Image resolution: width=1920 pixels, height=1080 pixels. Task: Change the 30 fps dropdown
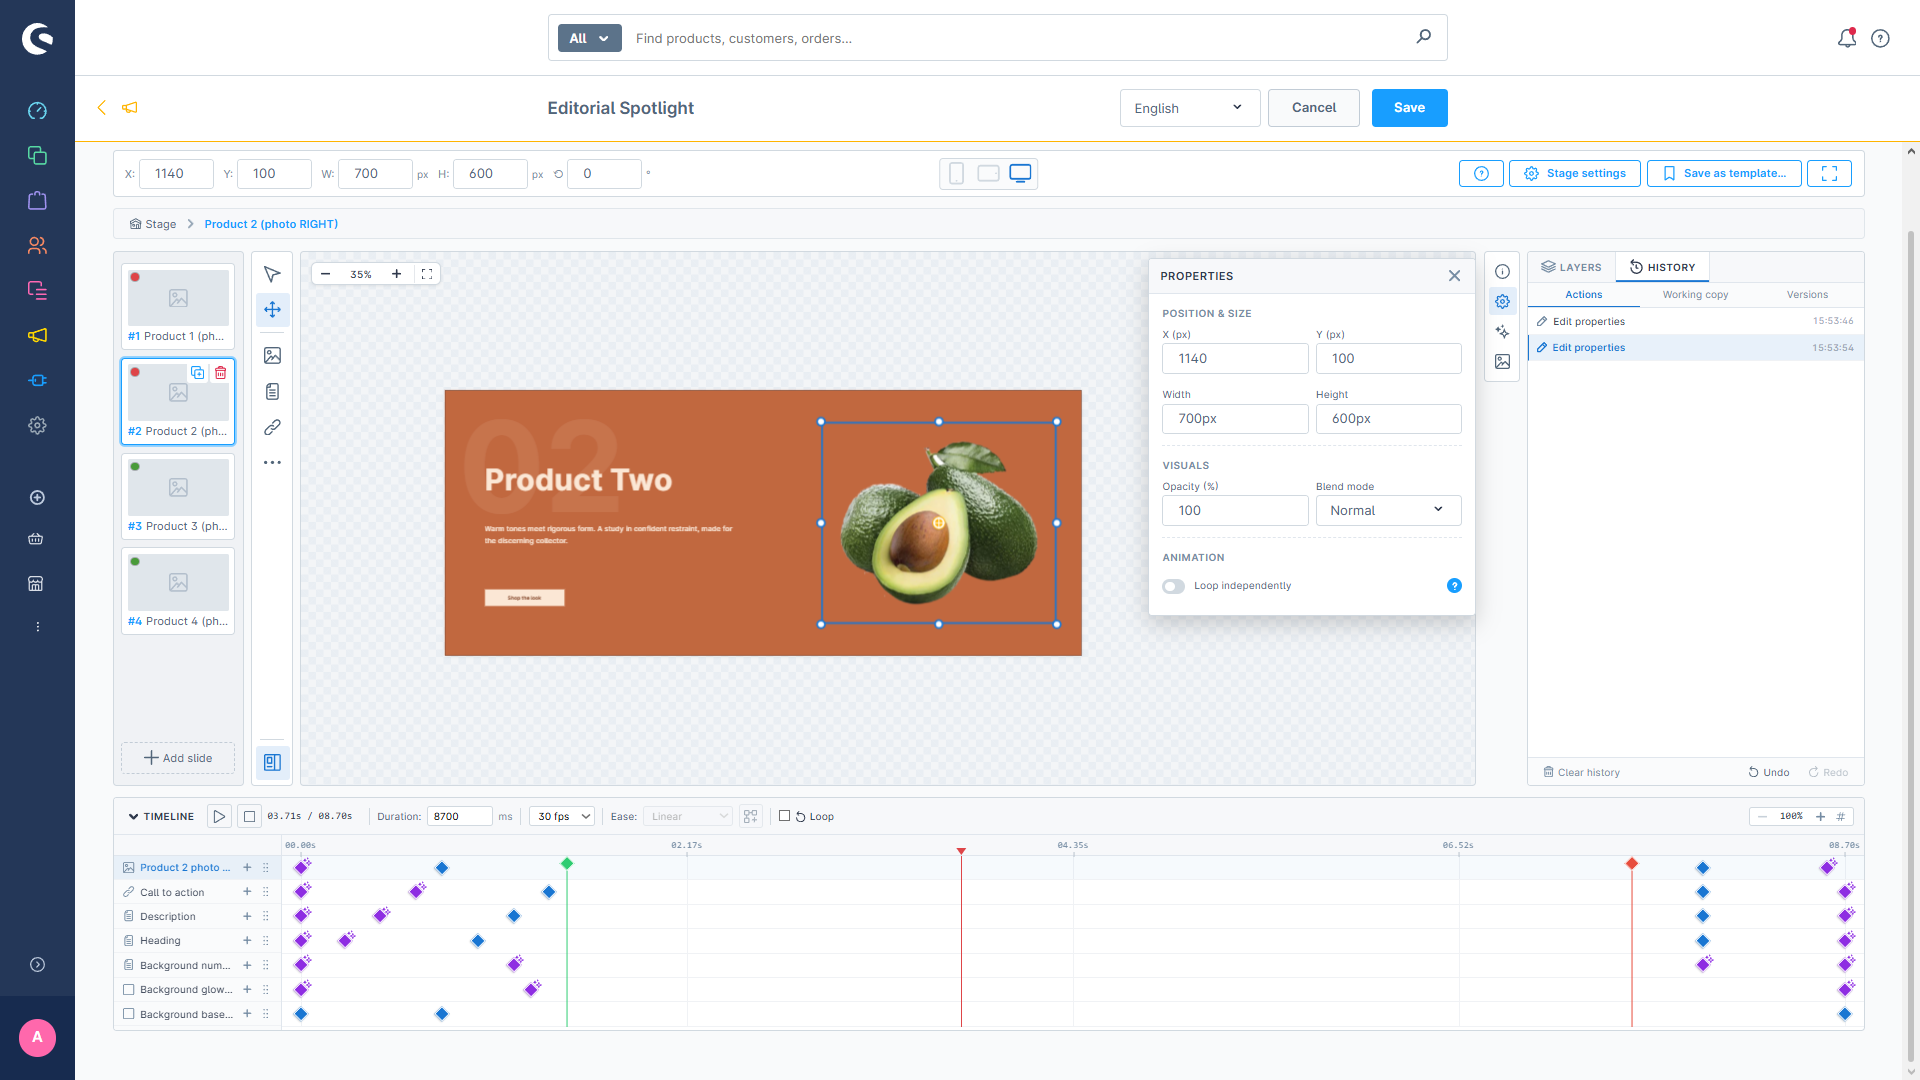point(562,817)
